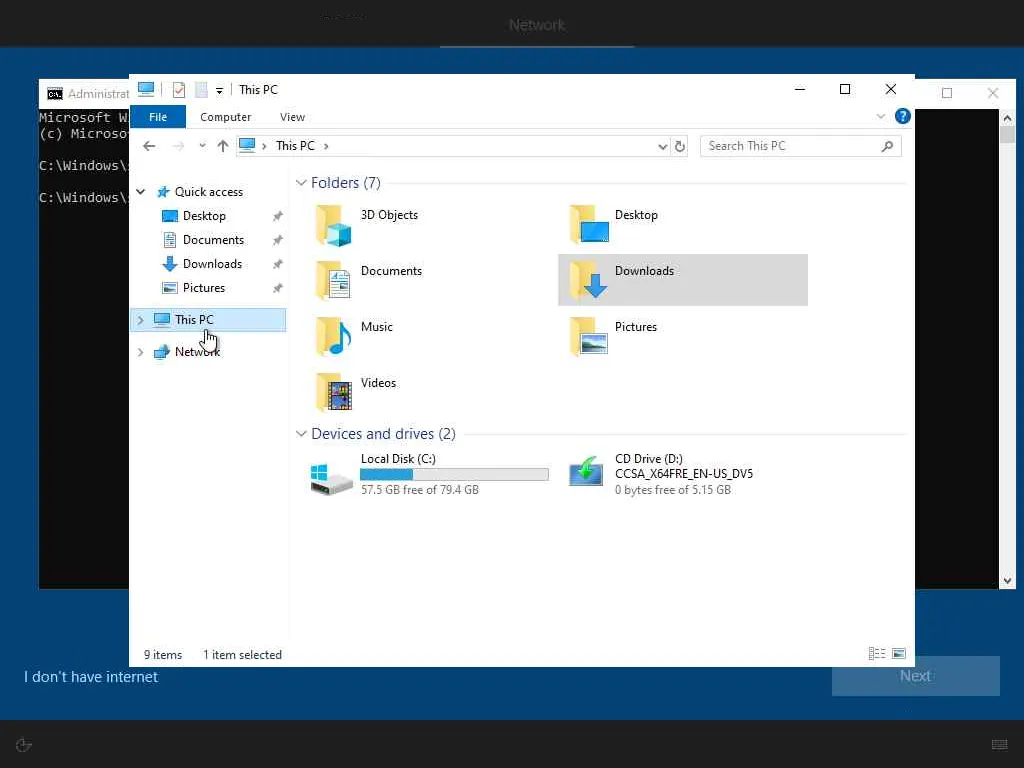The image size is (1024, 768).
Task: Expand the ribbon with the chevron
Action: 880,116
